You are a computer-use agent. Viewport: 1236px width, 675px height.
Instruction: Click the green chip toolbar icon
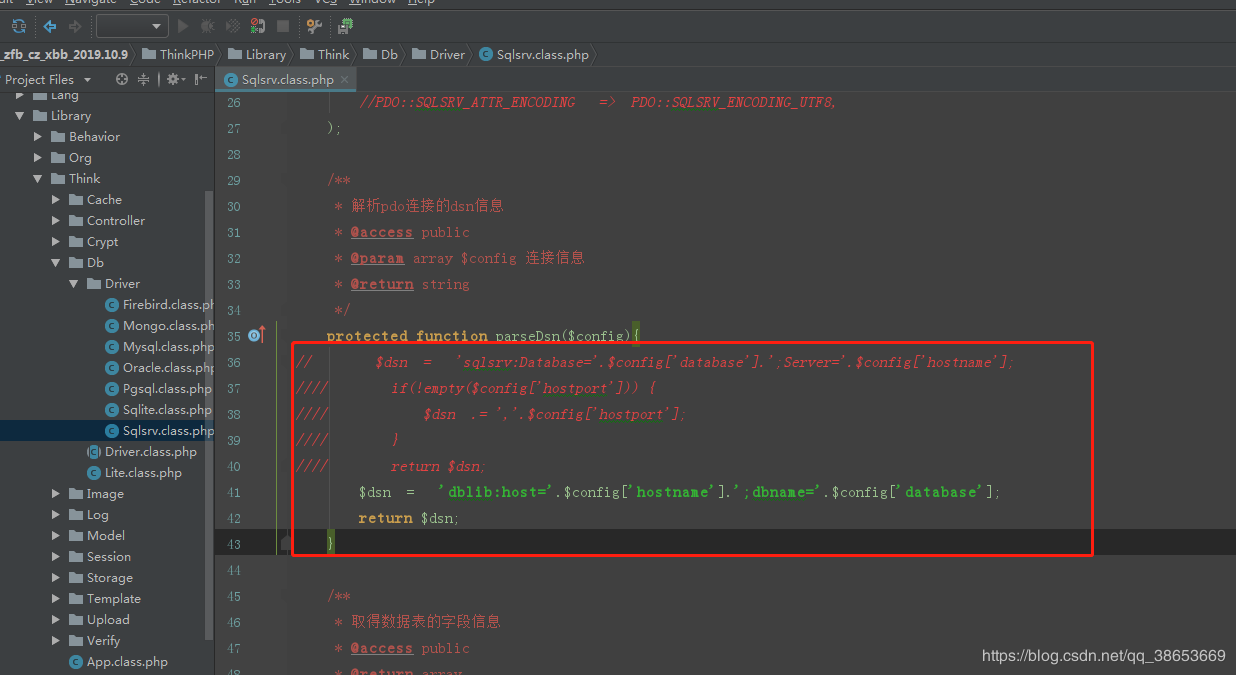345,26
